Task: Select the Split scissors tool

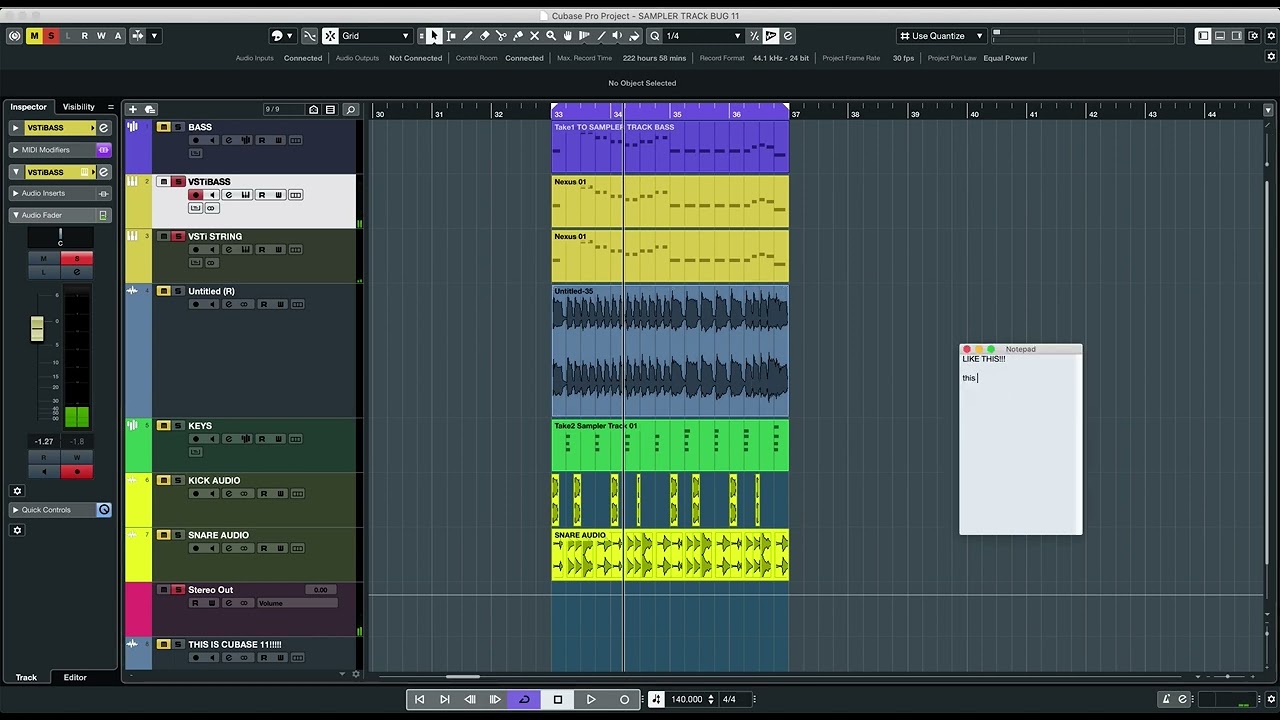Action: click(x=501, y=36)
